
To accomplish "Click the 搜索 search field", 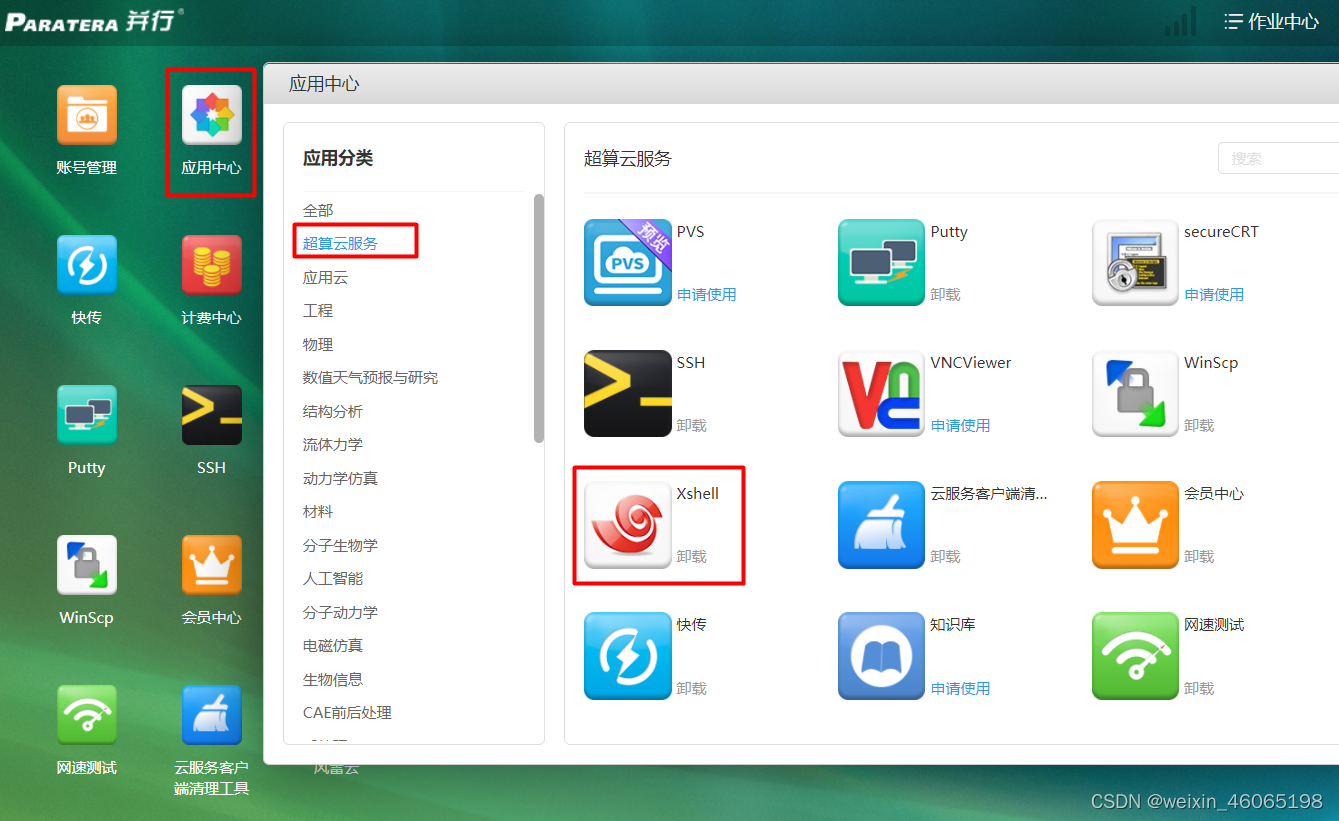I will point(1278,158).
